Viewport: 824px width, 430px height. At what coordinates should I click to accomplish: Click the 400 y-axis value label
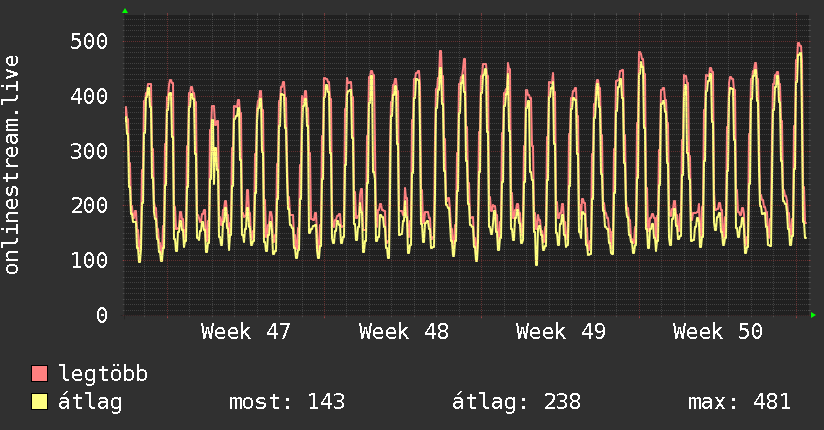tap(89, 97)
